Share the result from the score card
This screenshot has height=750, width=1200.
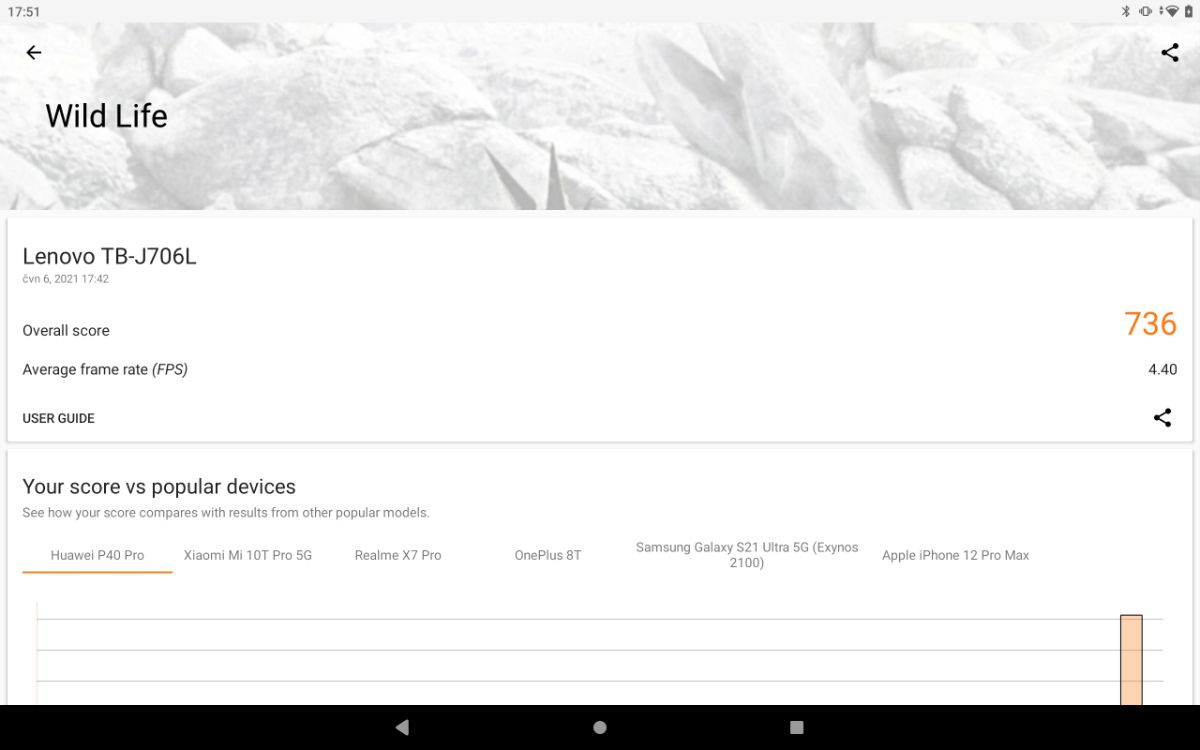(x=1161, y=418)
